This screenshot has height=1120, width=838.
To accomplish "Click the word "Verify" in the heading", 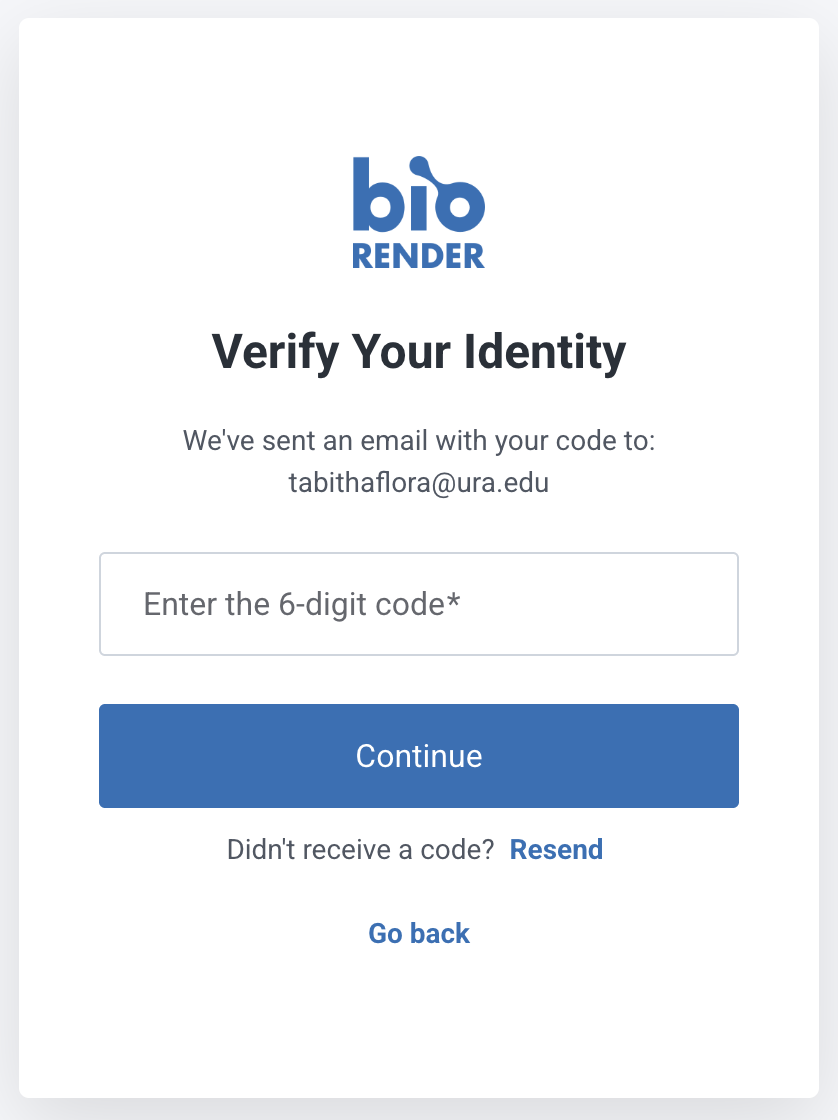I will [268, 352].
